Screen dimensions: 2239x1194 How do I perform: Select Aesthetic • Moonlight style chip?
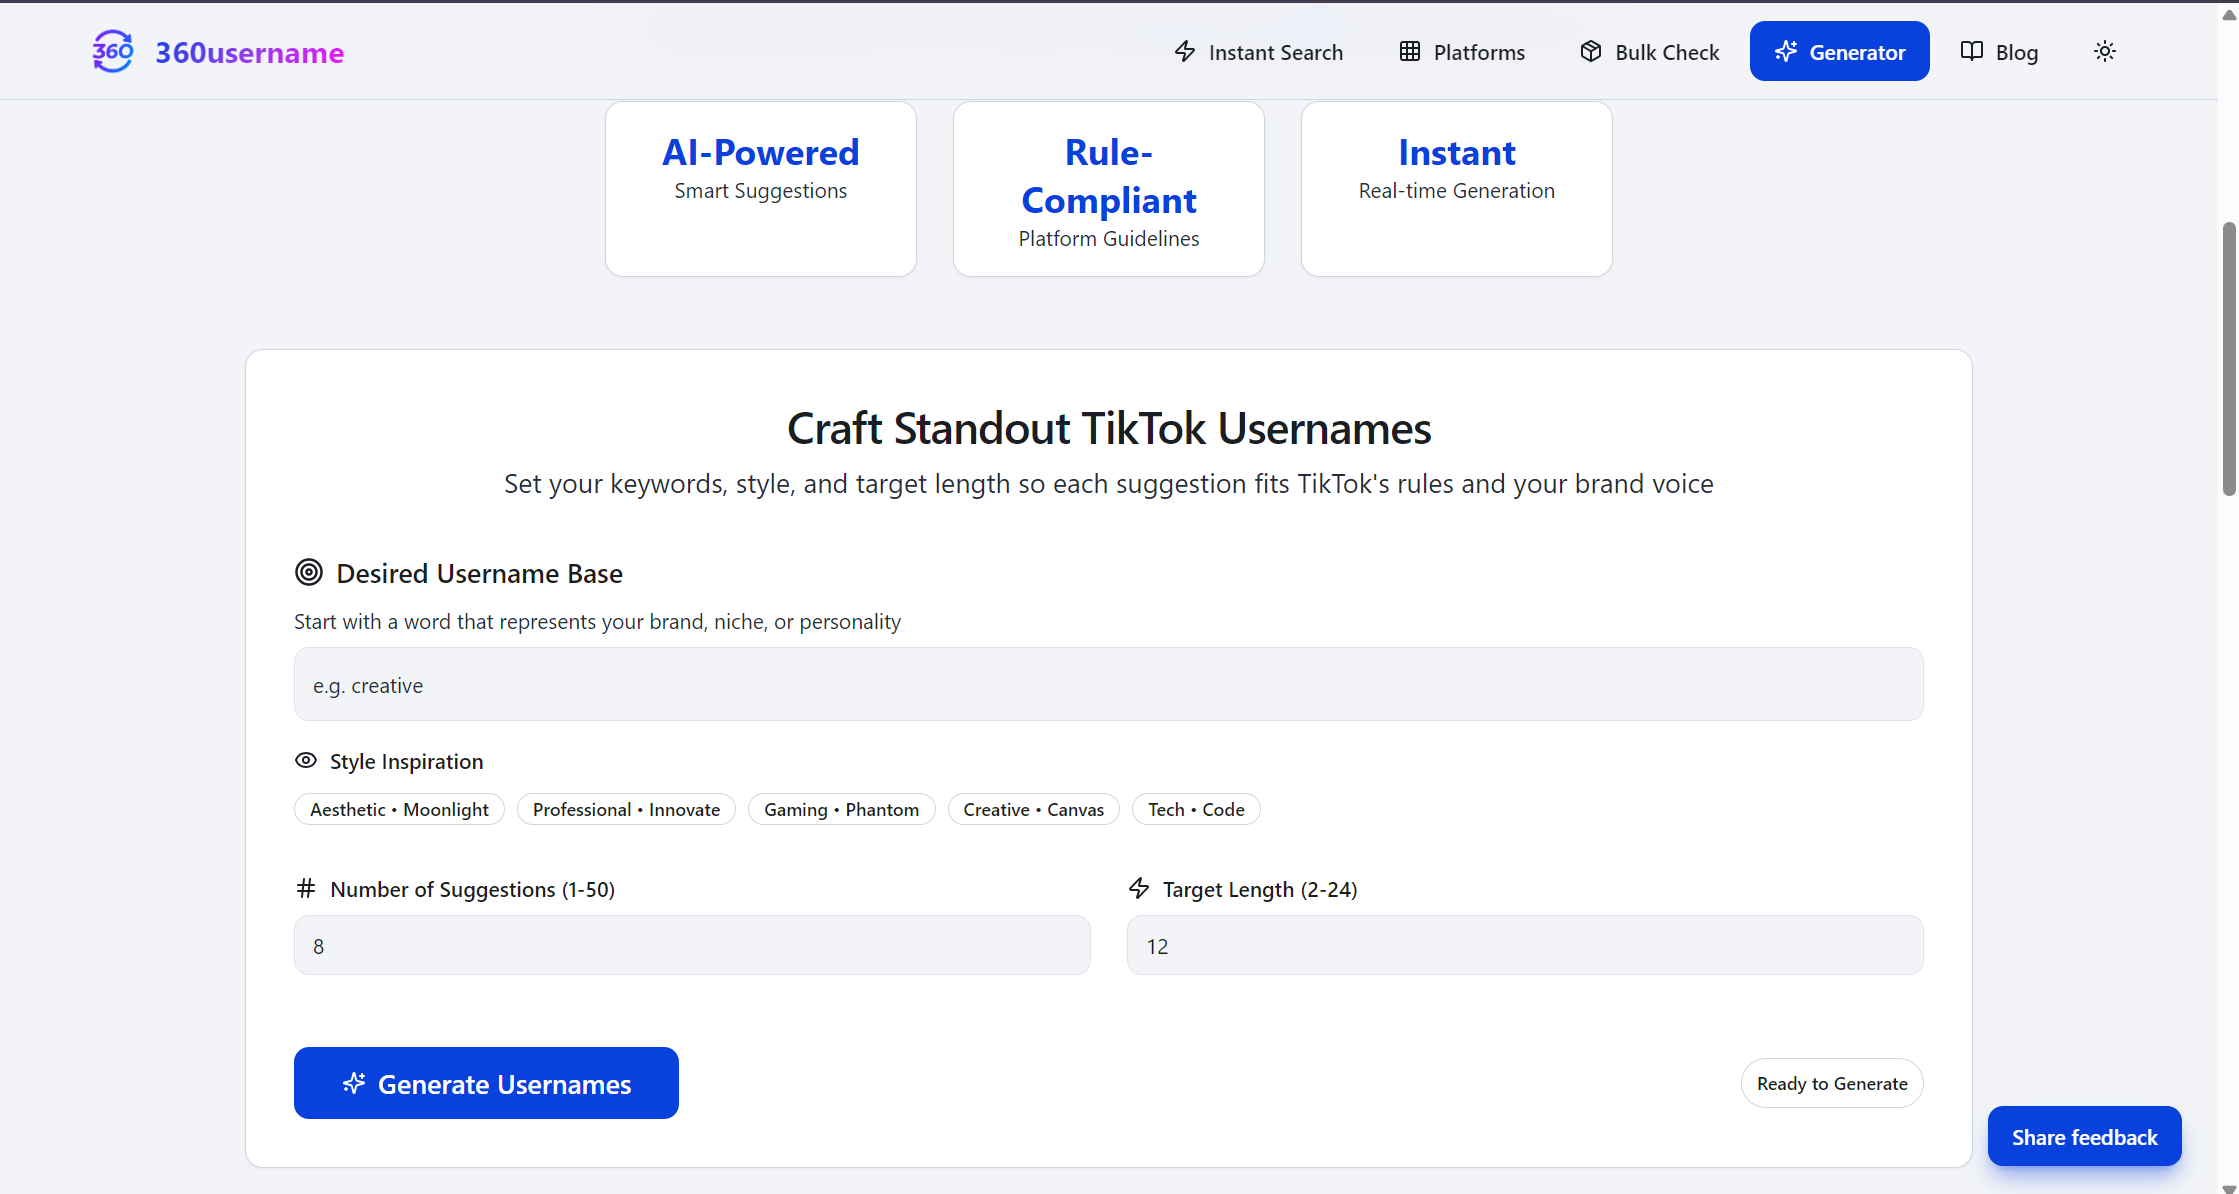[399, 809]
